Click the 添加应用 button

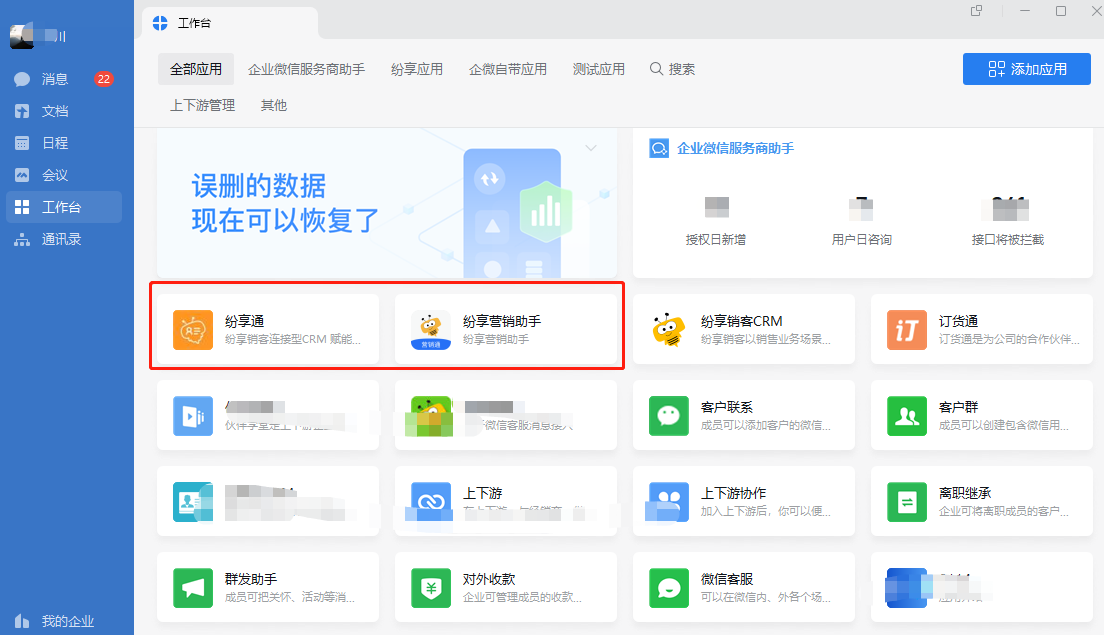pyautogui.click(x=1027, y=69)
